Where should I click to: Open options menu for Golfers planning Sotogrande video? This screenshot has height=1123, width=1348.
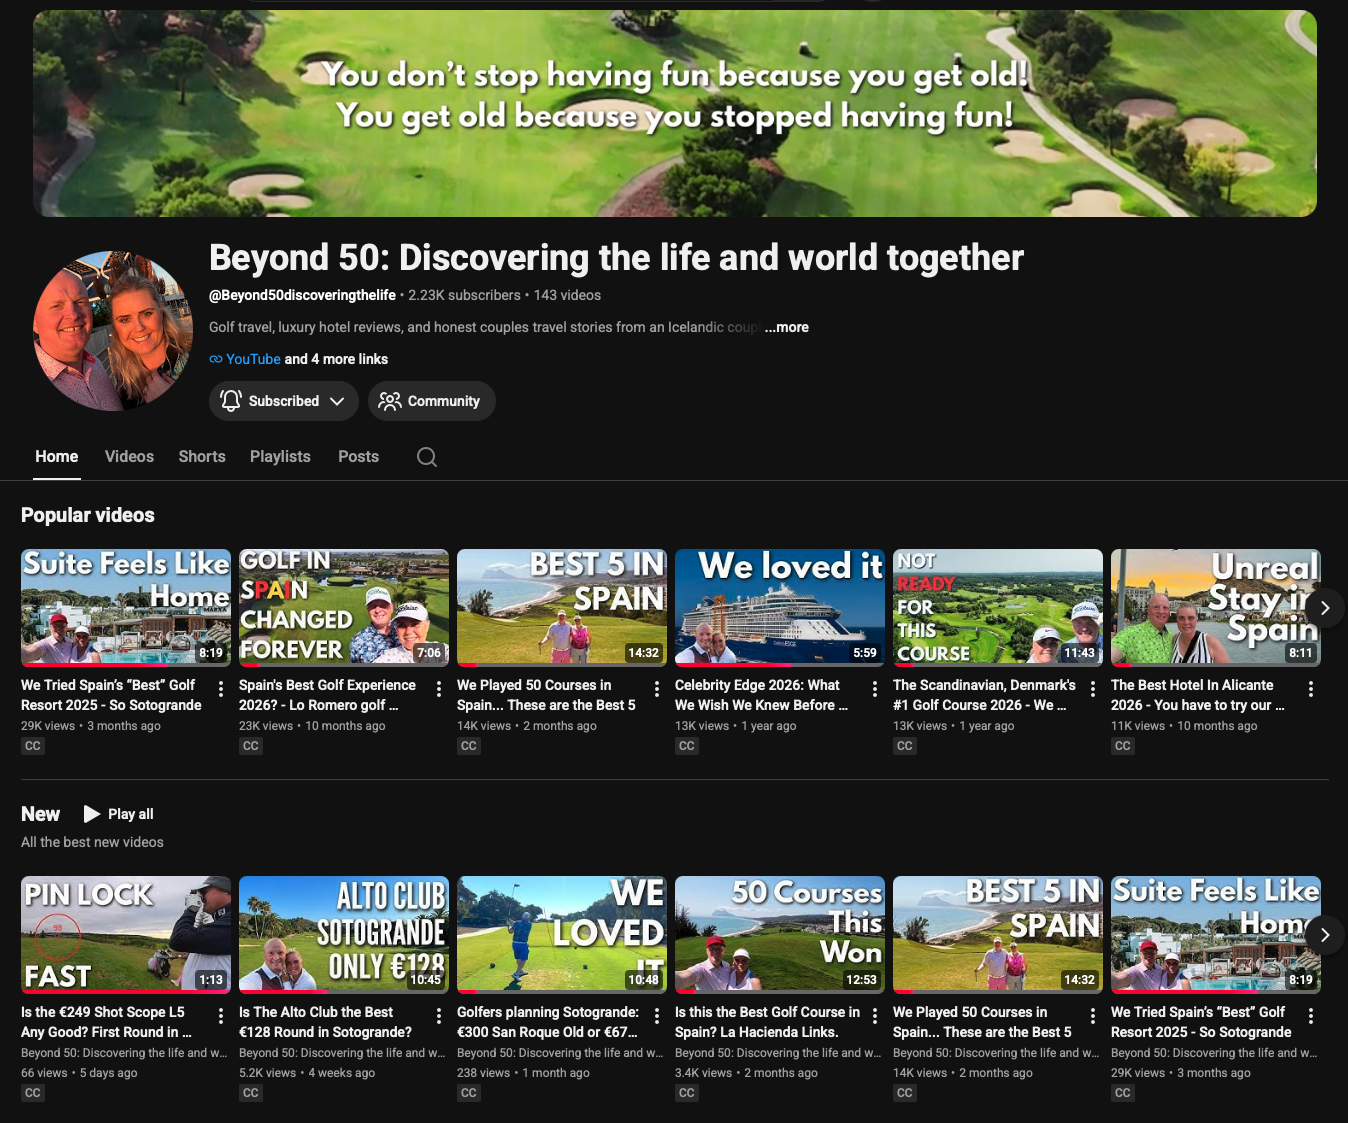[657, 1016]
